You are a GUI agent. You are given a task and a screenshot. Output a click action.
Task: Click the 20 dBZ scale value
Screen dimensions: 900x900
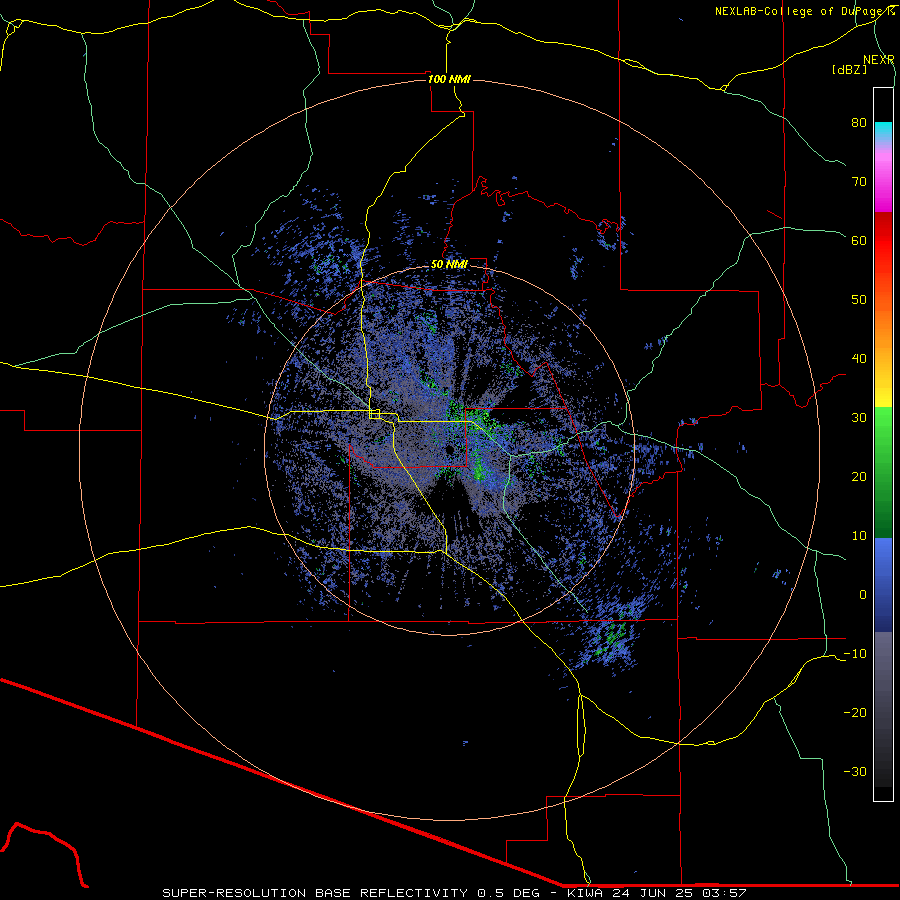pyautogui.click(x=859, y=476)
